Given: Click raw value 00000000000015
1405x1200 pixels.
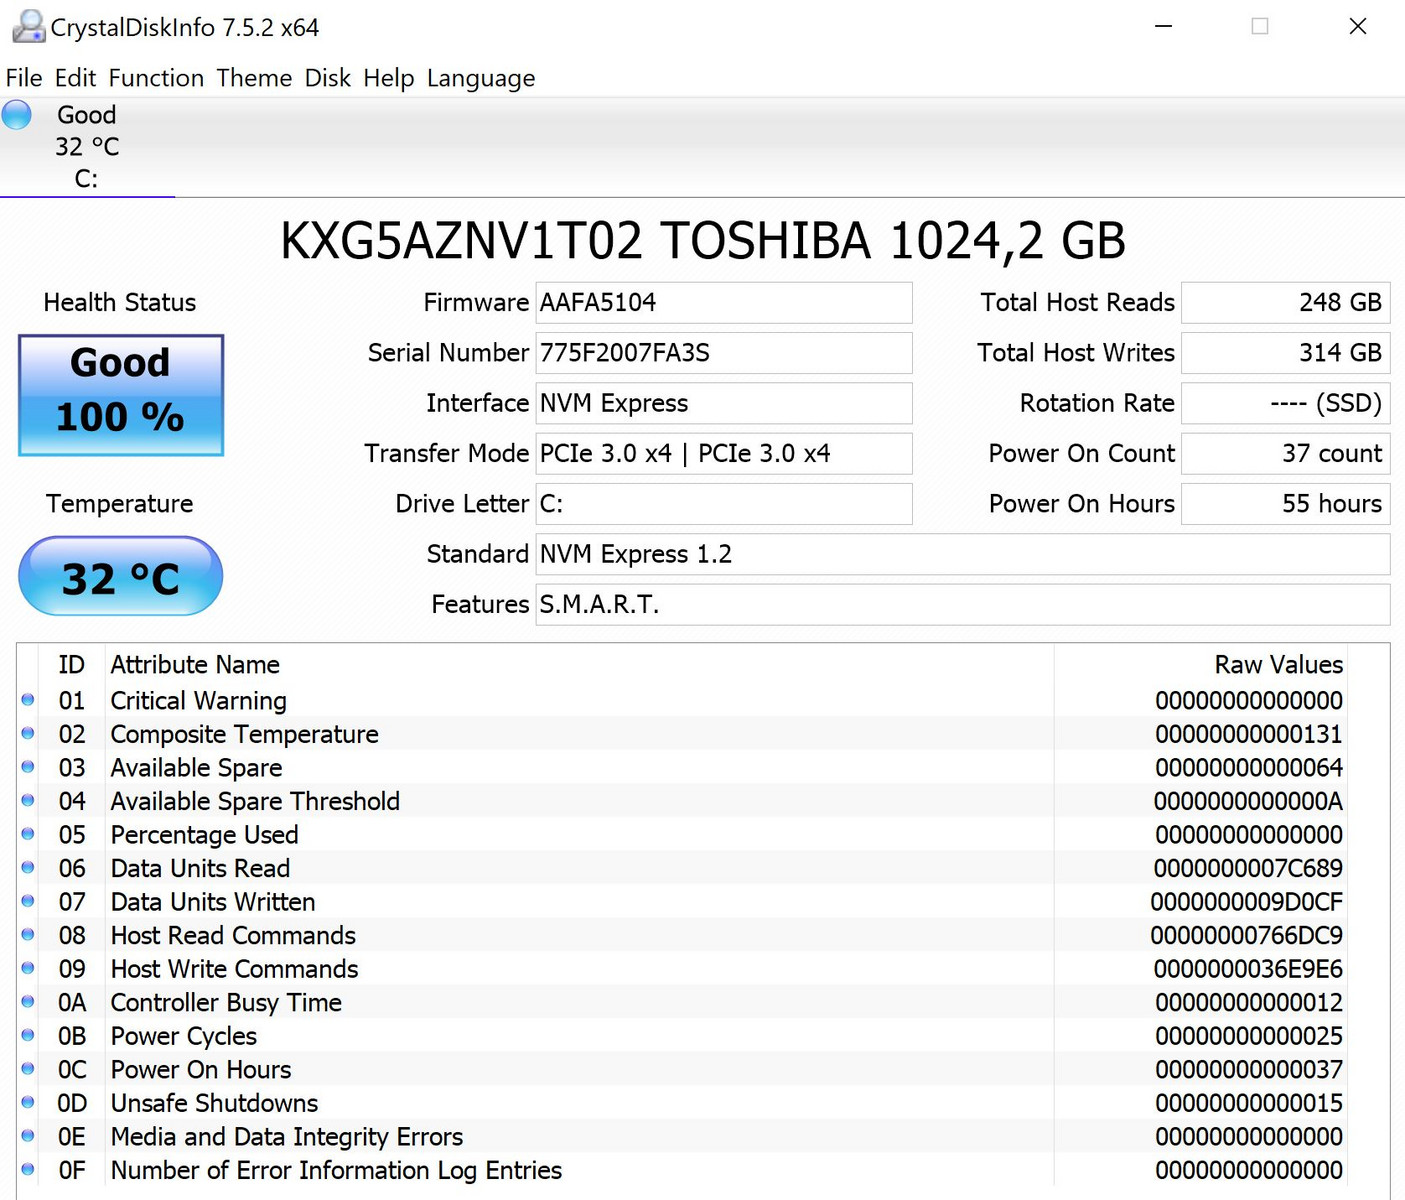Looking at the screenshot, I should [1249, 1103].
